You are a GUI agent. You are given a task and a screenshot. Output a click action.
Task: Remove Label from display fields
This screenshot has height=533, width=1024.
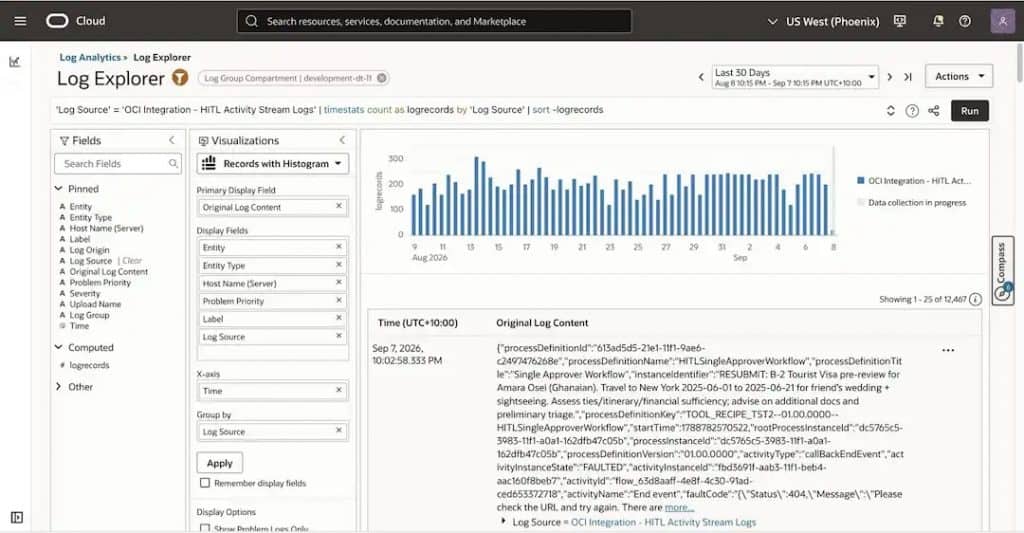(x=339, y=317)
